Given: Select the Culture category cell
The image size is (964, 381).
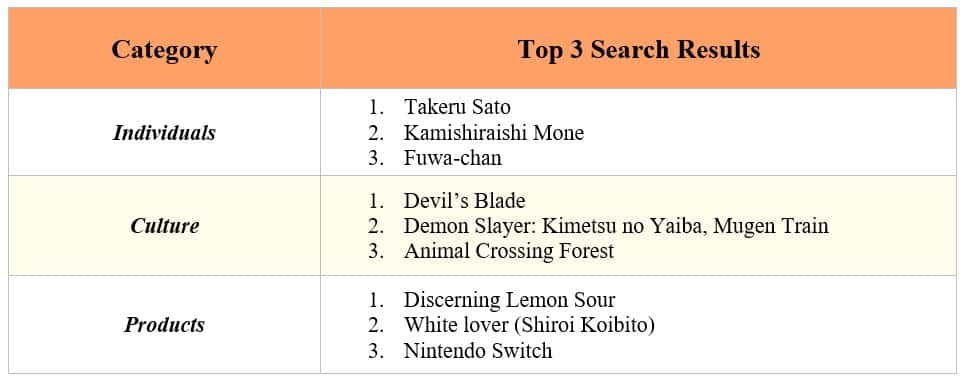Looking at the screenshot, I should [x=164, y=226].
